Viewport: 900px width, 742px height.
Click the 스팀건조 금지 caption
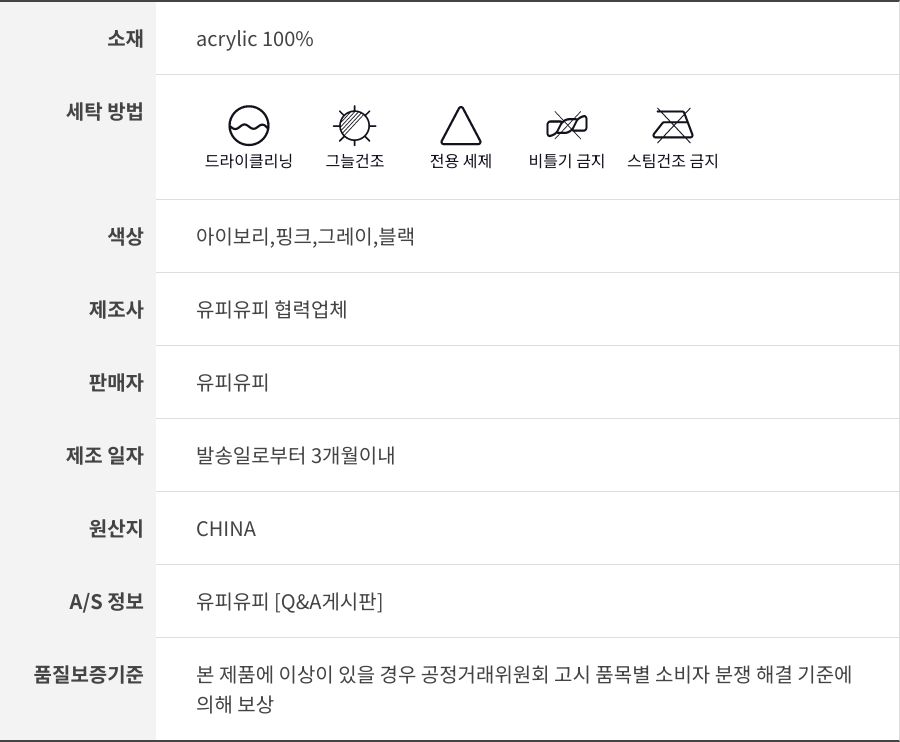(x=673, y=161)
